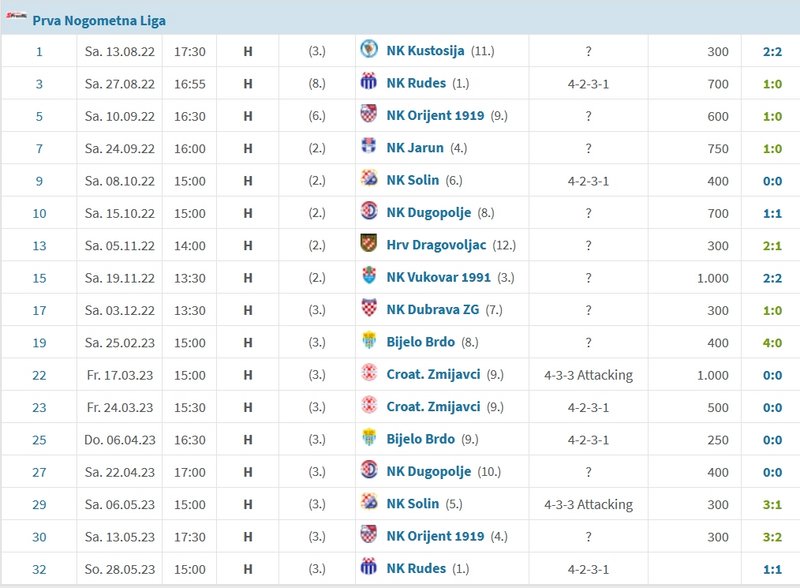Open the 2:2 result against NK Kustosija
Screen dimensions: 800x588
772,52
